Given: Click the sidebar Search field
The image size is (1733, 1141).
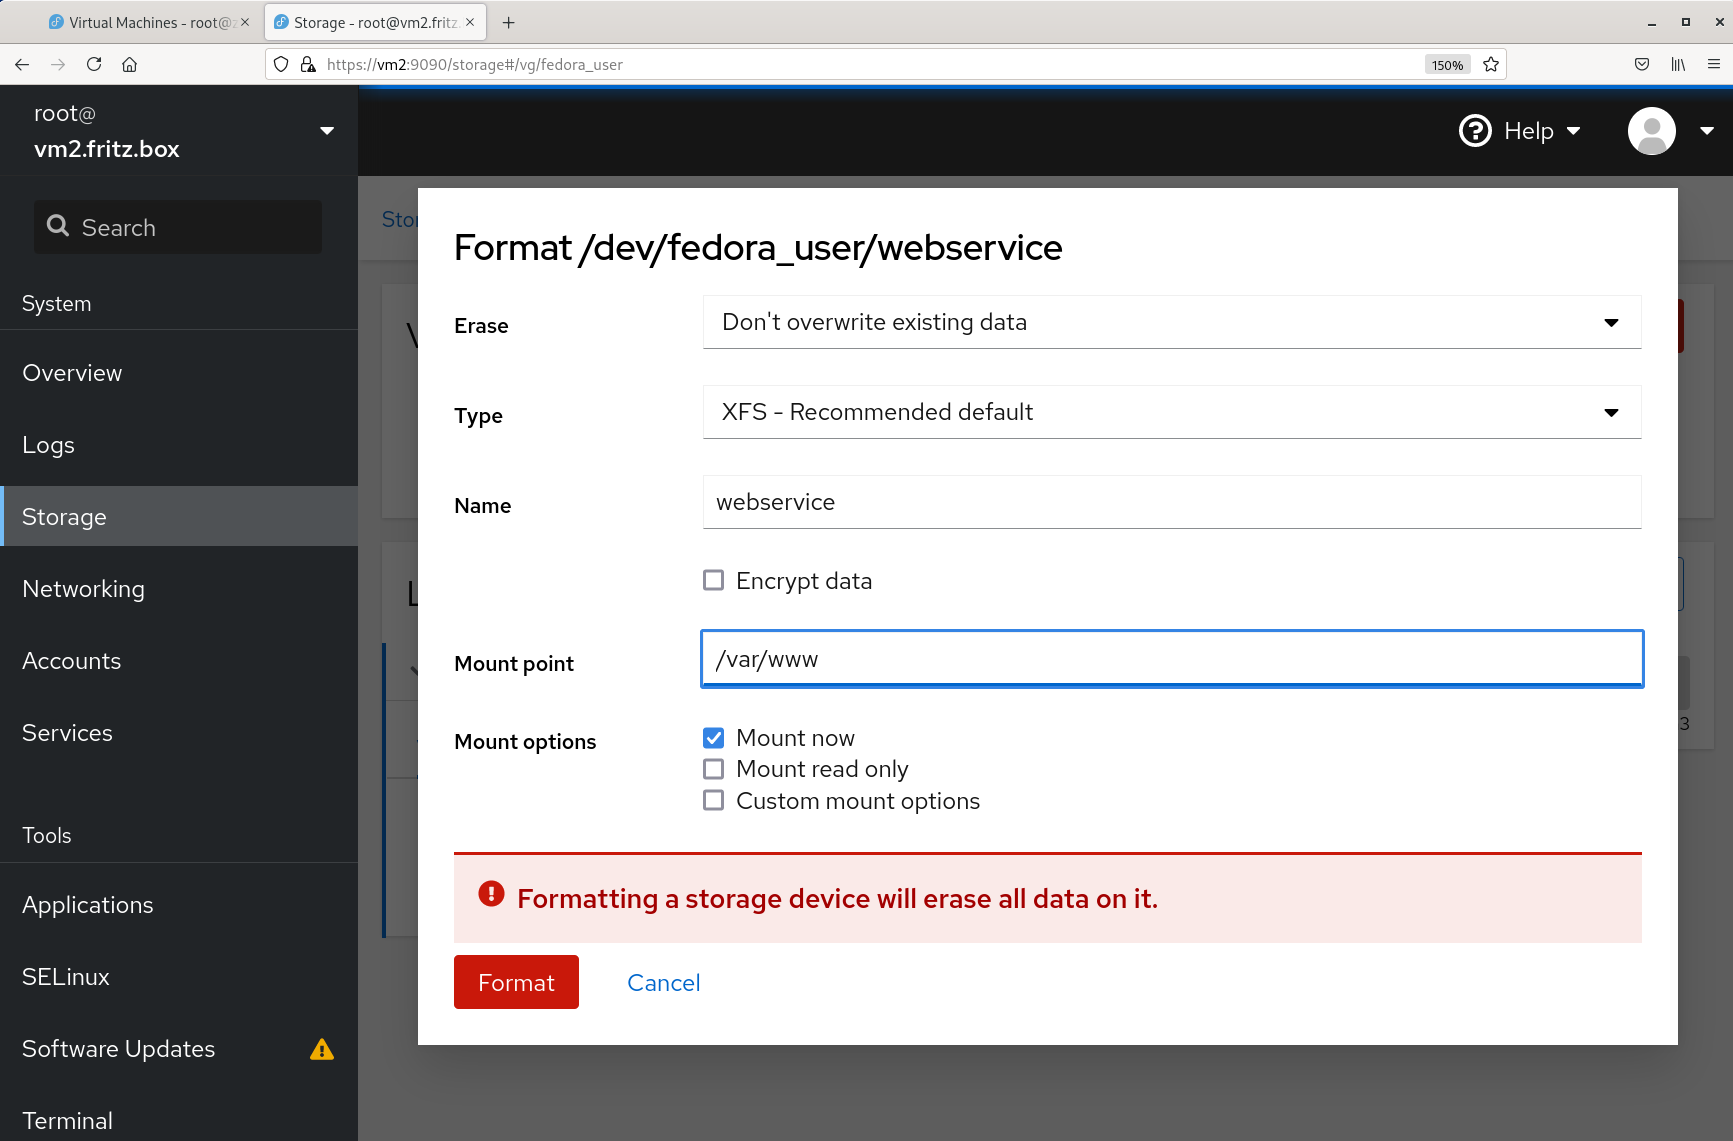Looking at the screenshot, I should (178, 227).
